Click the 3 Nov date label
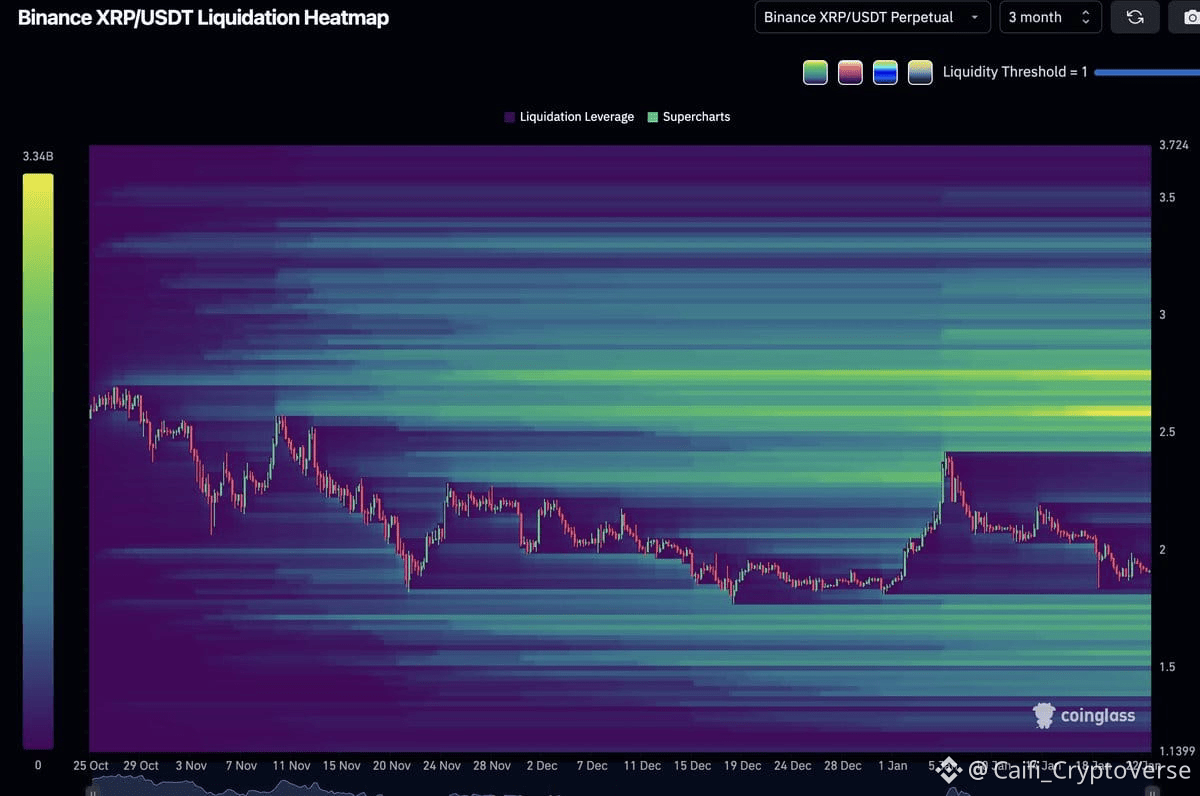1200x796 pixels. (x=191, y=765)
